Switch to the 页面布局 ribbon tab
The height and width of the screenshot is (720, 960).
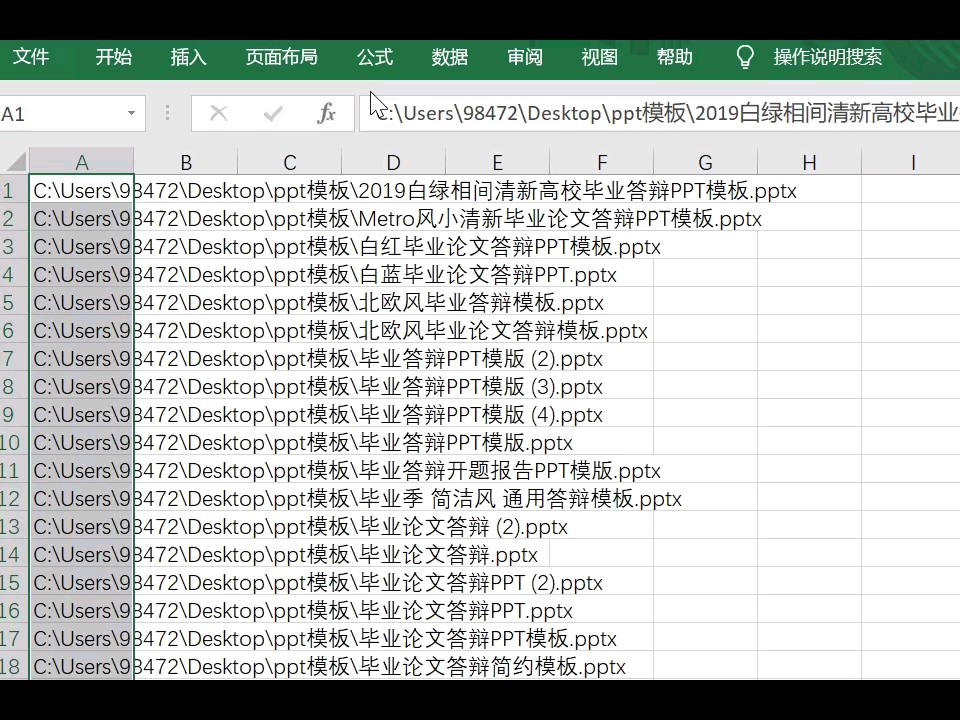tap(281, 57)
